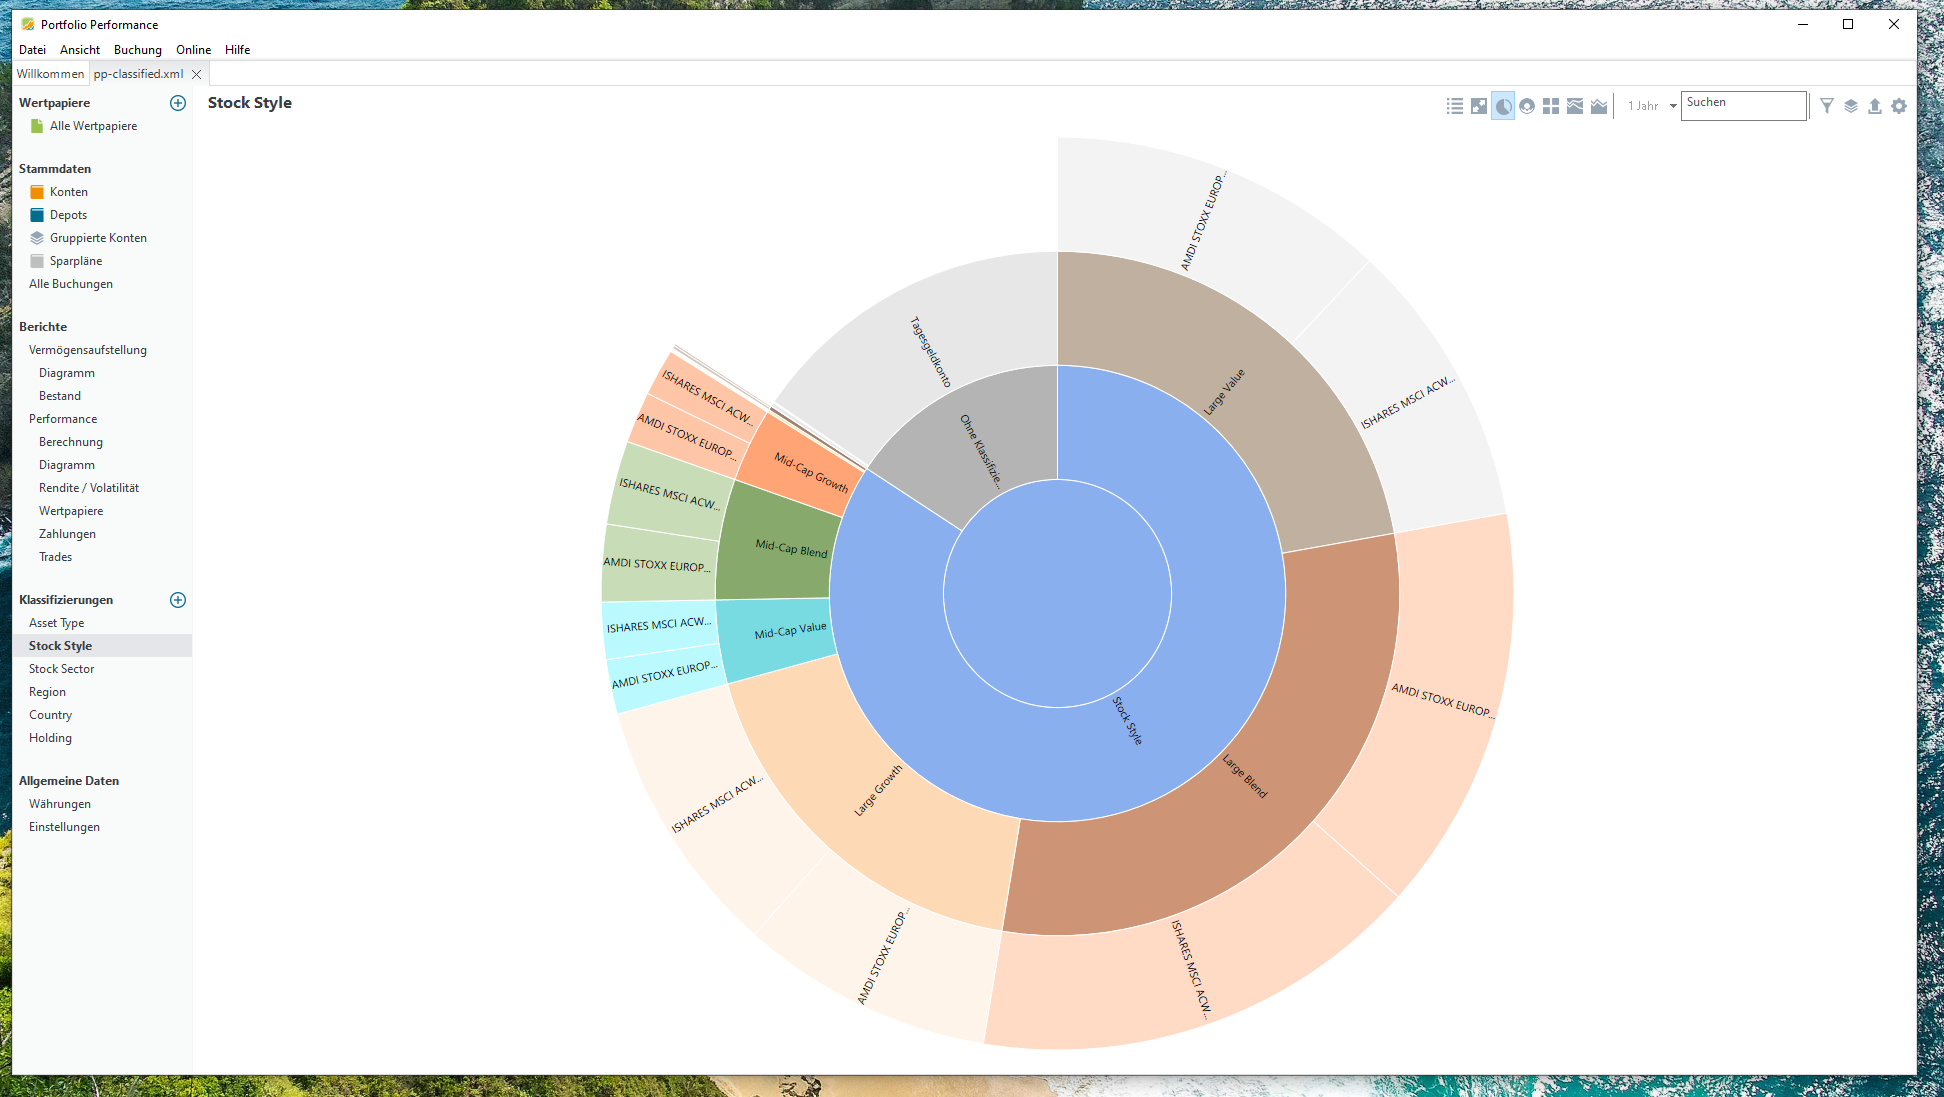Open the stacked area chart icon
Image resolution: width=1944 pixels, height=1097 pixels.
click(1575, 106)
